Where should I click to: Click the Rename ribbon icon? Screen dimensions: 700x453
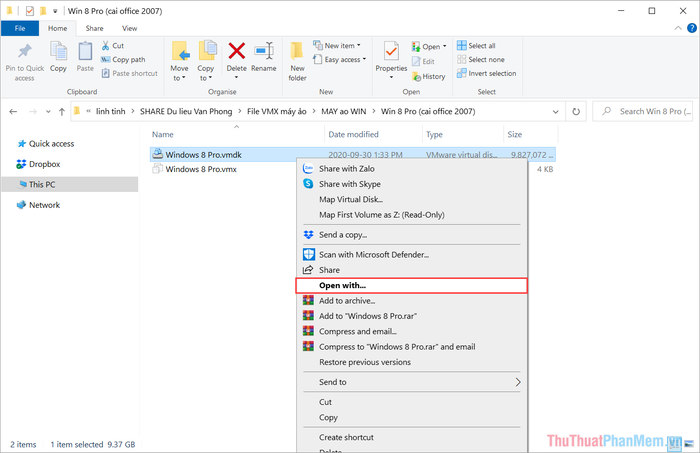tap(264, 51)
